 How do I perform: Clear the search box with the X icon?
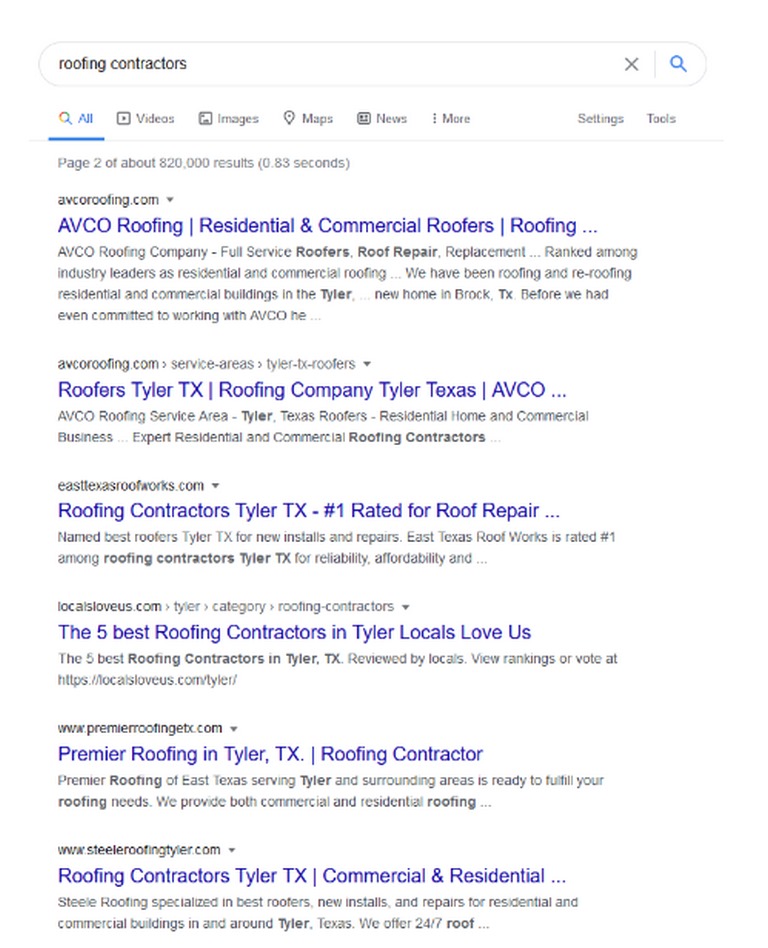pos(631,64)
